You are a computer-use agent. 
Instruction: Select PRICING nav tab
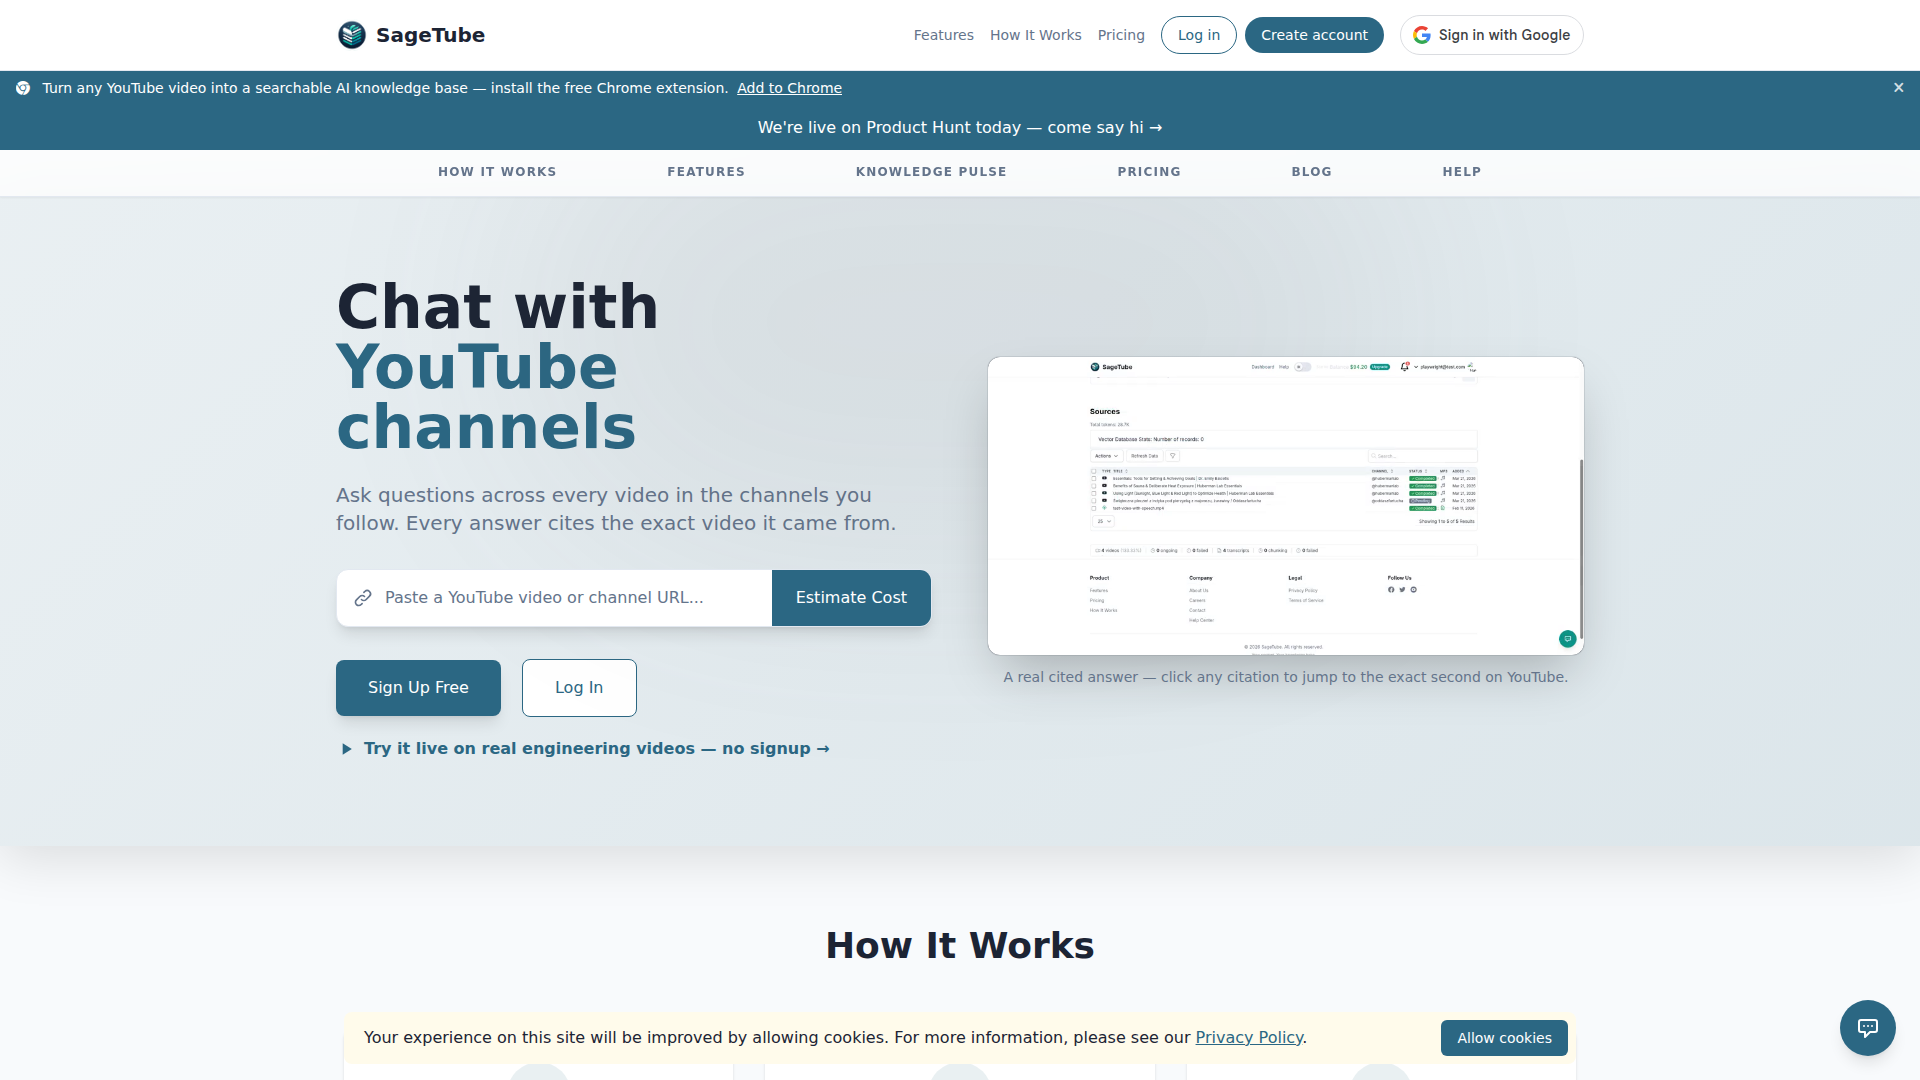pyautogui.click(x=1149, y=172)
